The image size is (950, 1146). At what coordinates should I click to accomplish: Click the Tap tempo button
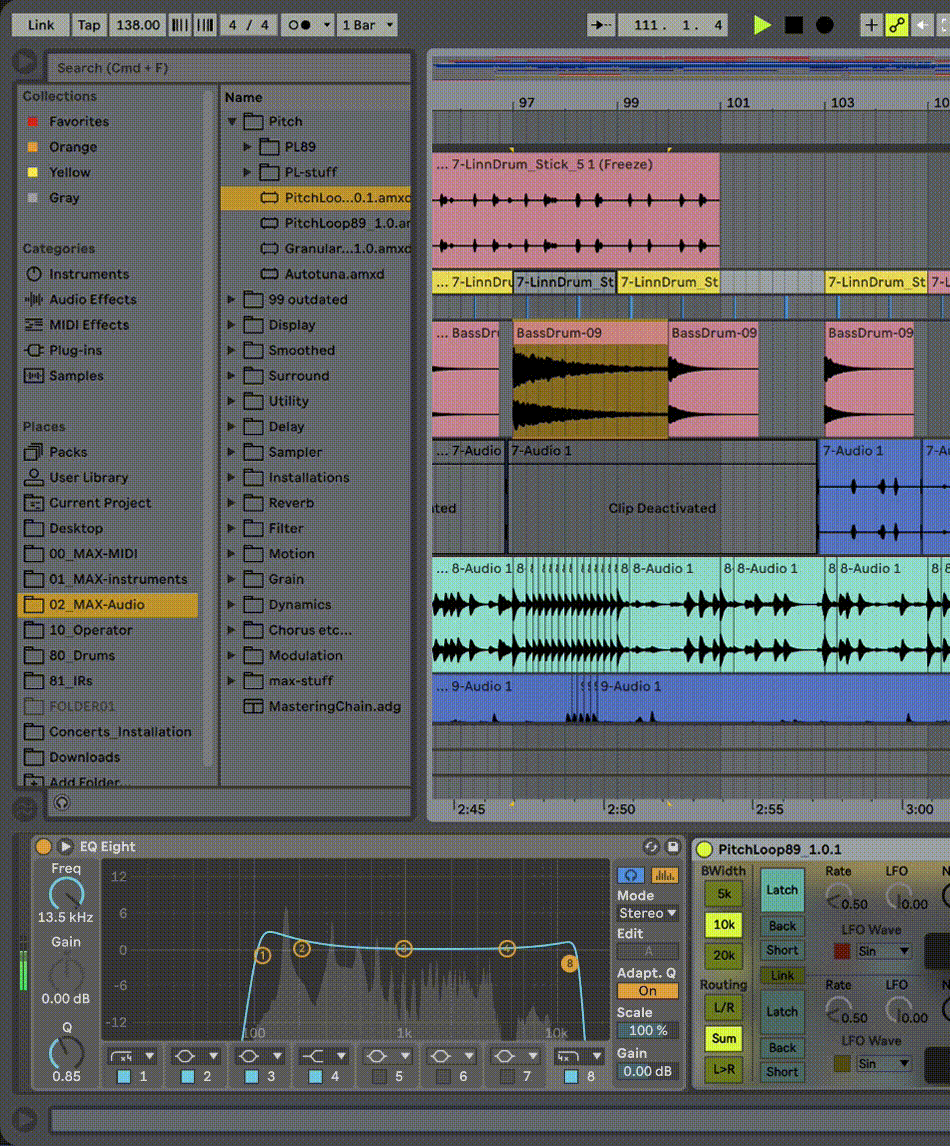[88, 25]
